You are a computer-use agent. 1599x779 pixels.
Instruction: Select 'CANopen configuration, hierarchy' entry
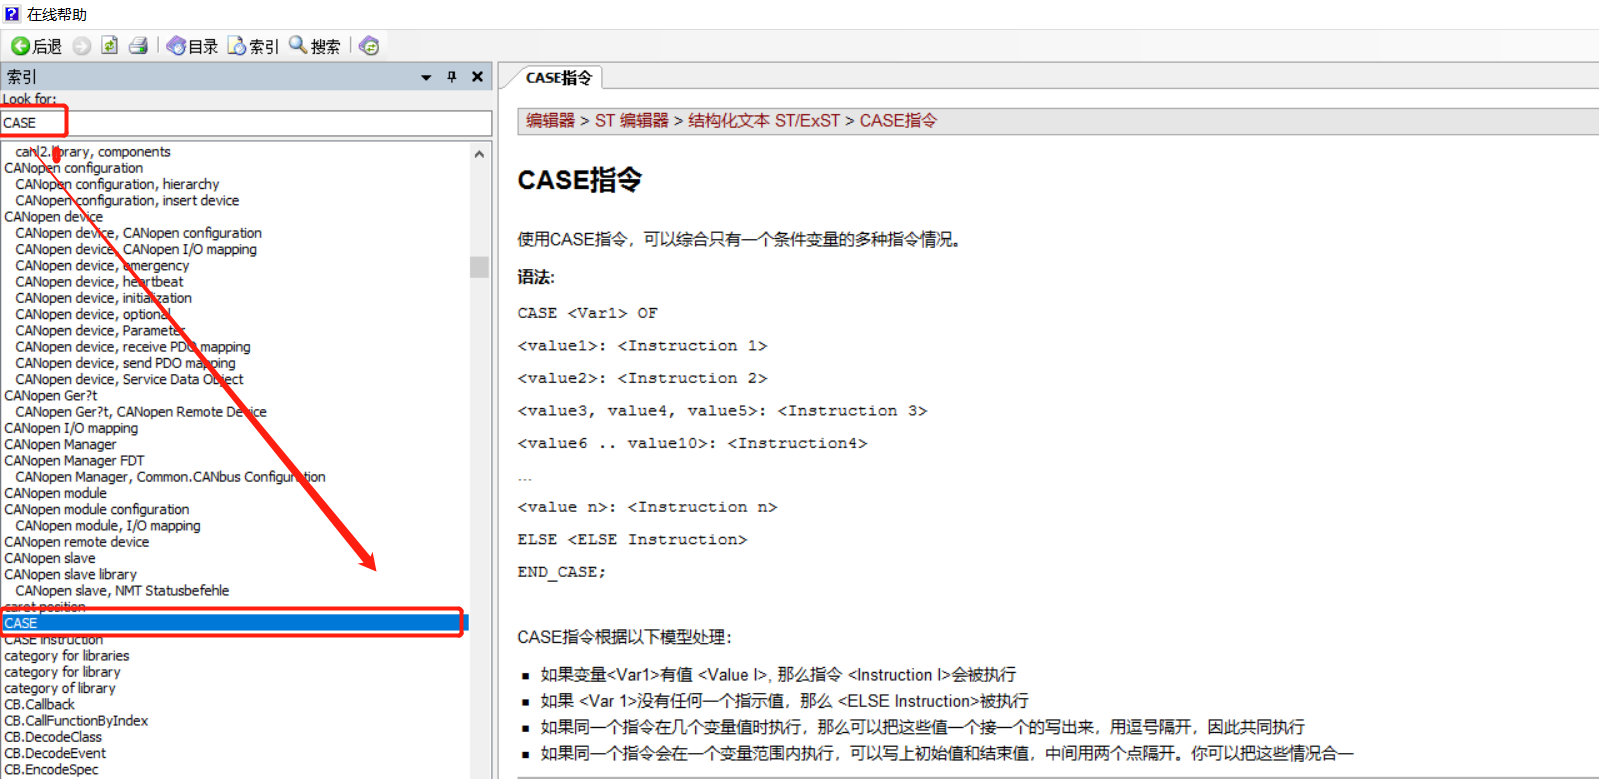click(117, 185)
